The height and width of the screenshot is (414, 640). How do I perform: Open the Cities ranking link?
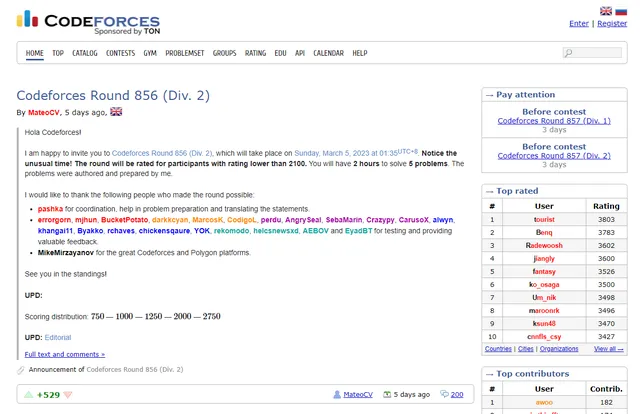point(526,349)
